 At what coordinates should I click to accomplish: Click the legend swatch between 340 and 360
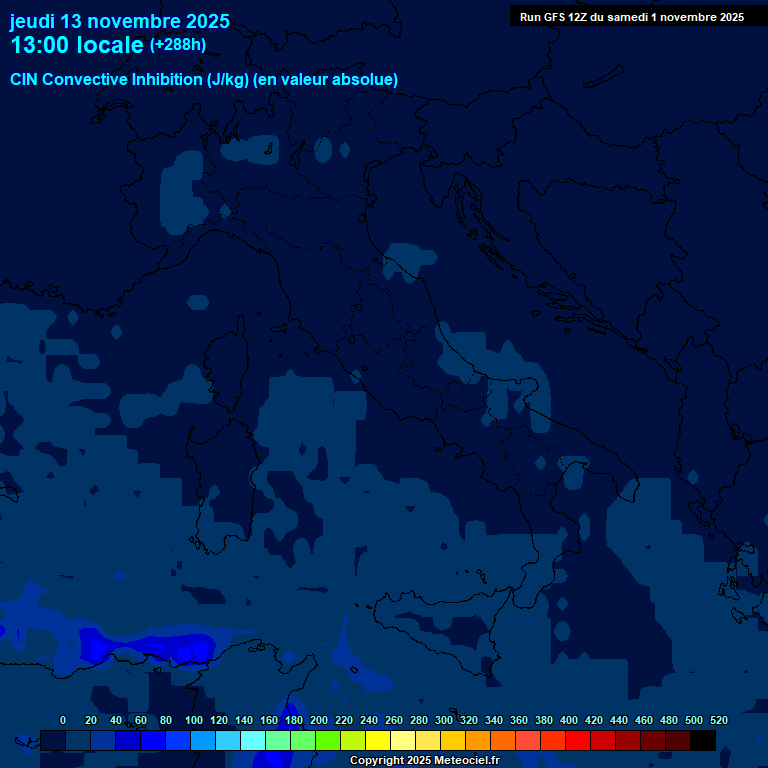503,740
